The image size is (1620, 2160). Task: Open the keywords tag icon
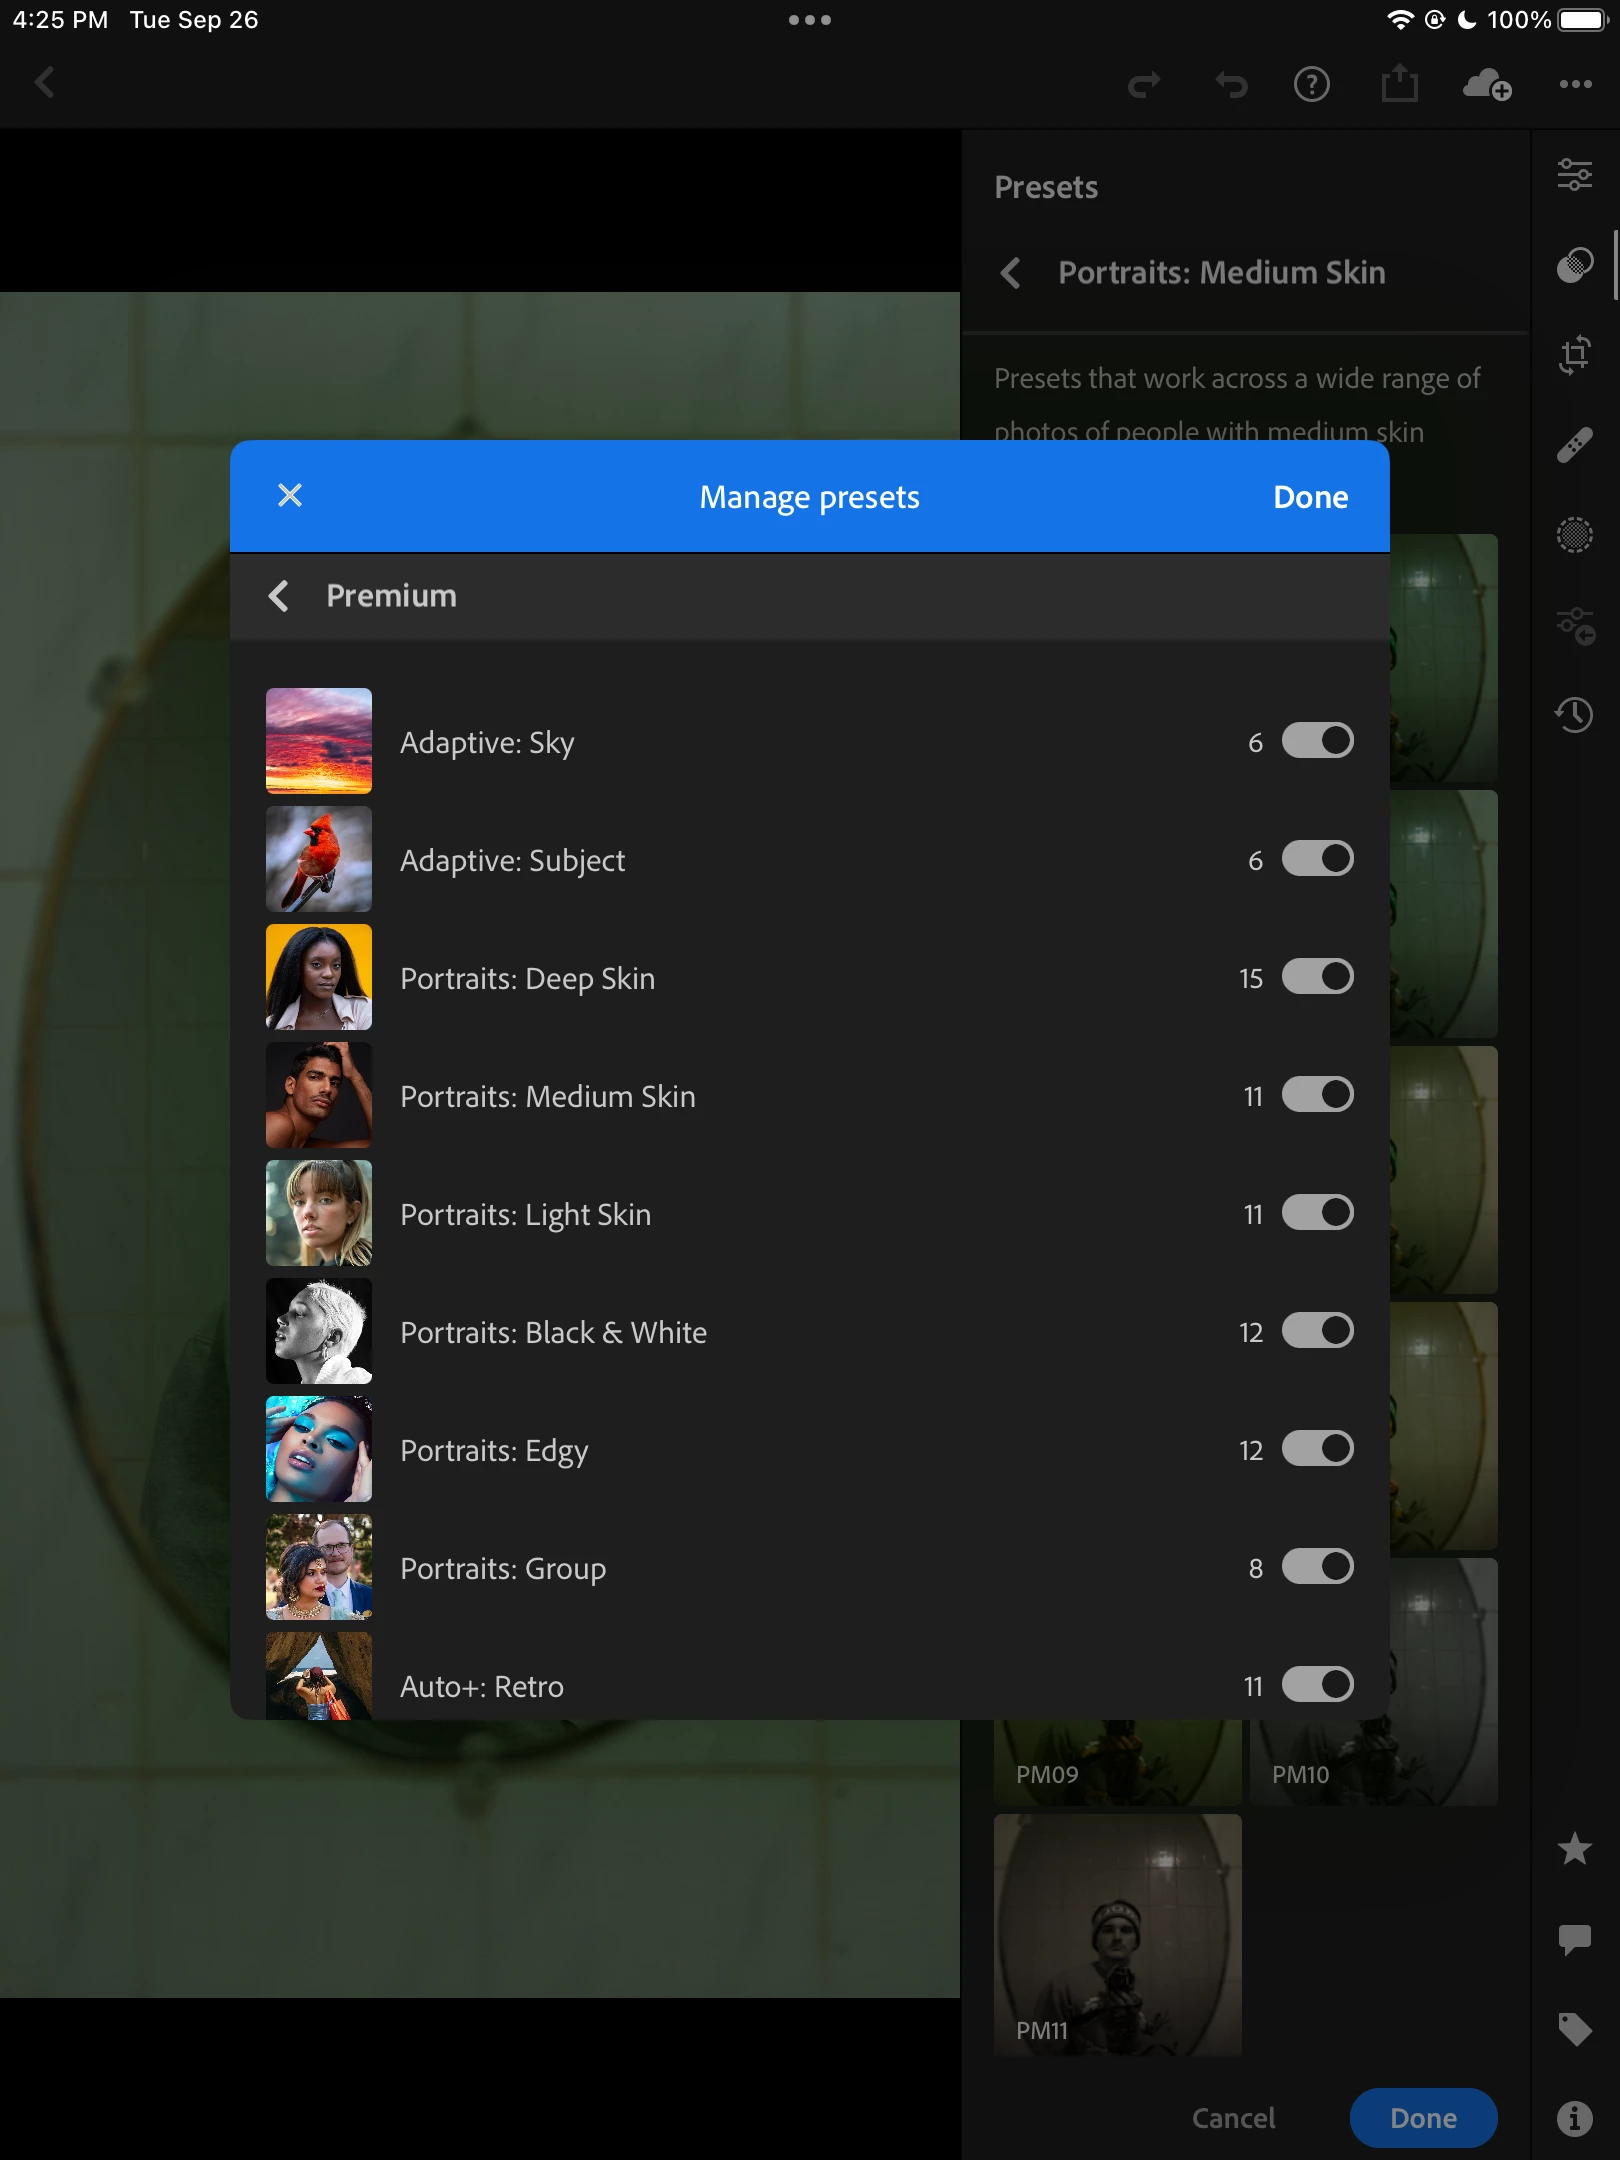(1575, 2029)
